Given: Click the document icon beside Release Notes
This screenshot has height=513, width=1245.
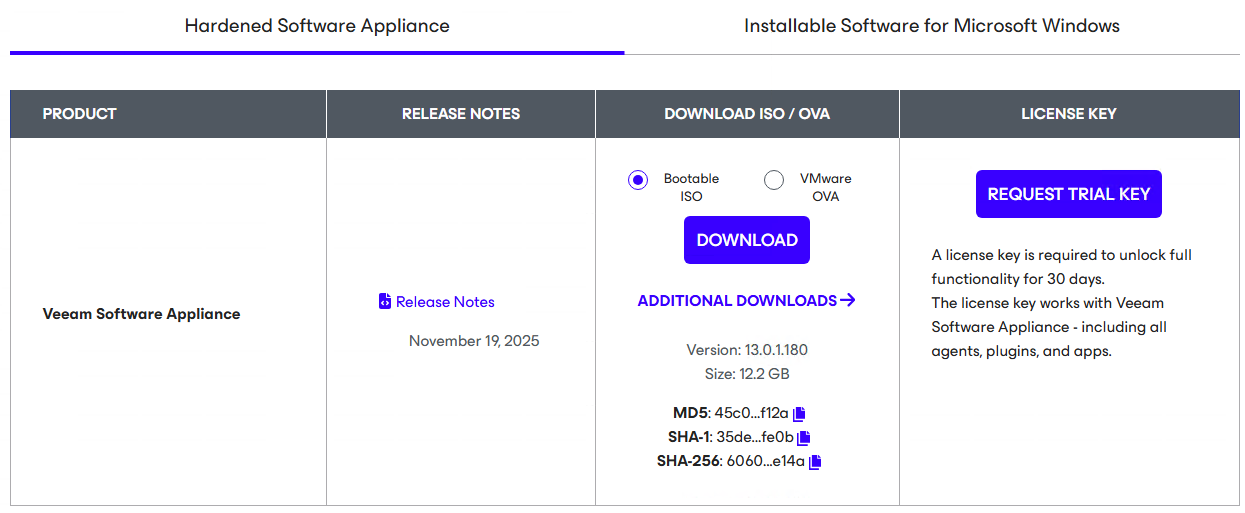Looking at the screenshot, I should click(x=385, y=302).
